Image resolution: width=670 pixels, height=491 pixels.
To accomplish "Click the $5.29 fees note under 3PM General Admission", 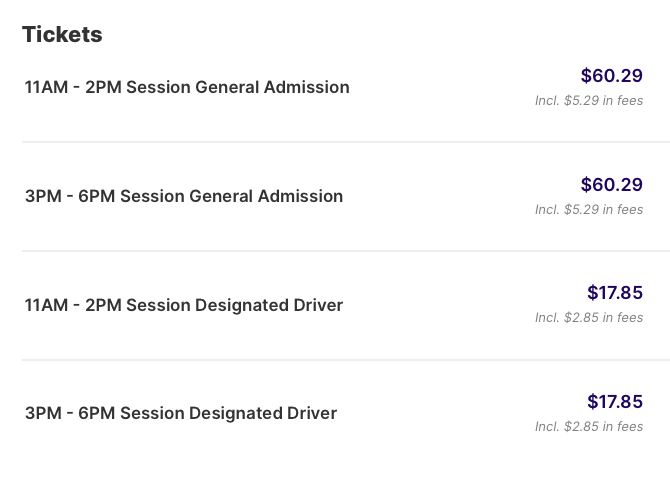I will (x=589, y=209).
